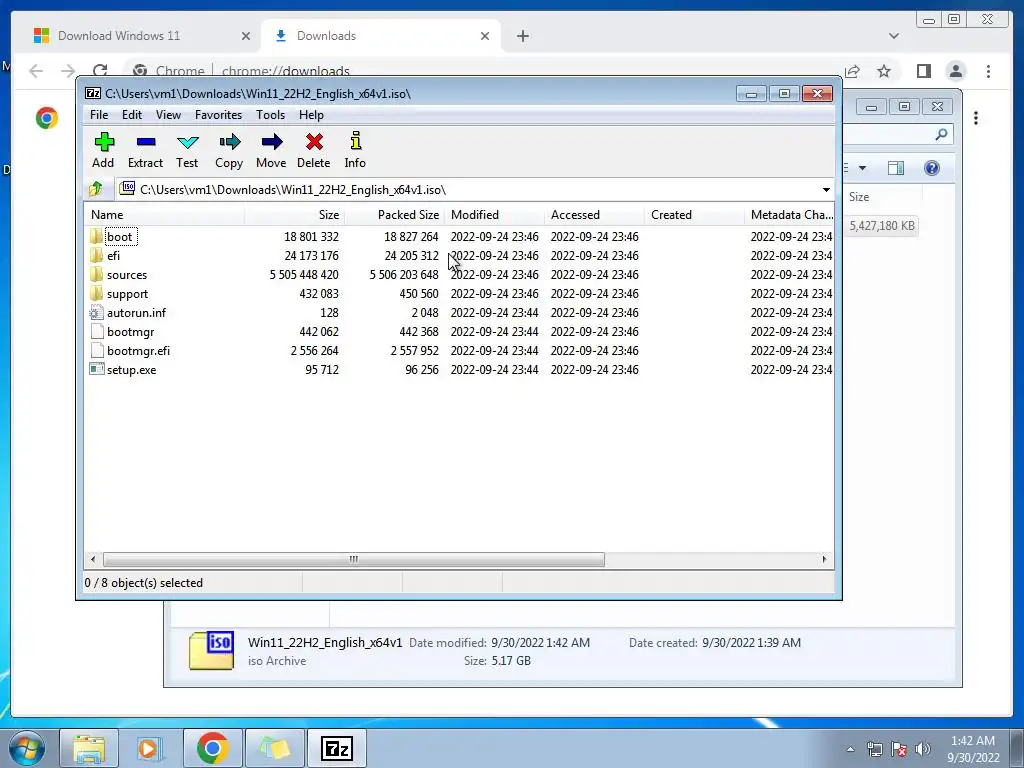Select the support folder icon
The height and width of the screenshot is (768, 1024).
point(97,293)
